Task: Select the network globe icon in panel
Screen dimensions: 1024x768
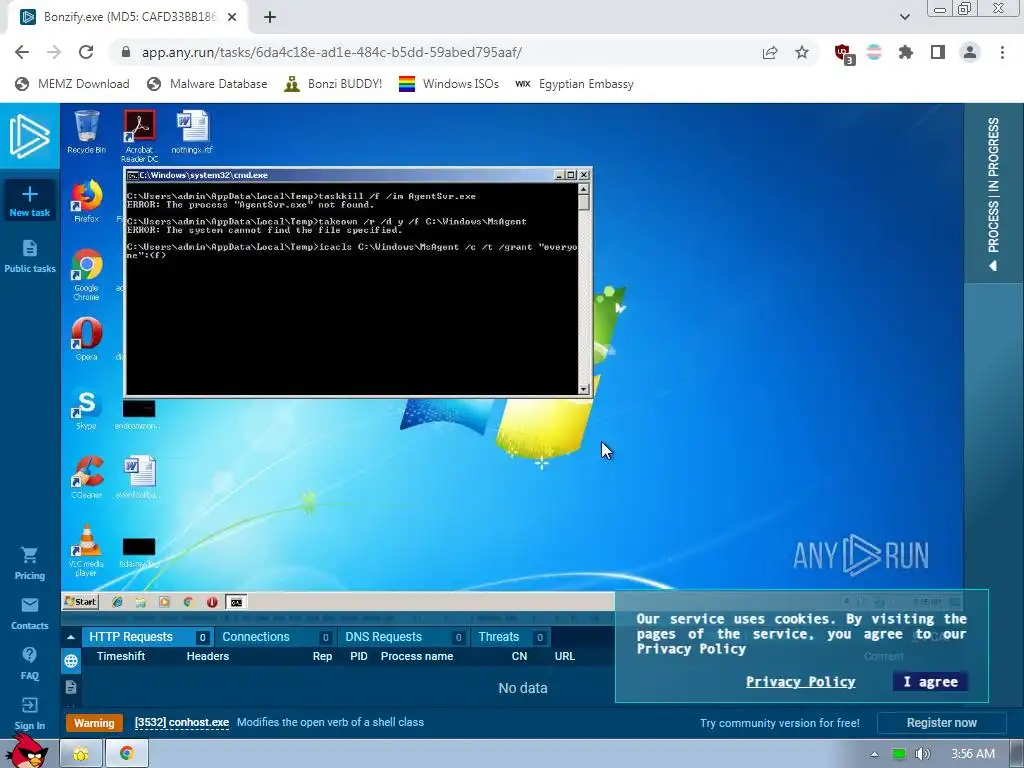Action: tap(71, 661)
